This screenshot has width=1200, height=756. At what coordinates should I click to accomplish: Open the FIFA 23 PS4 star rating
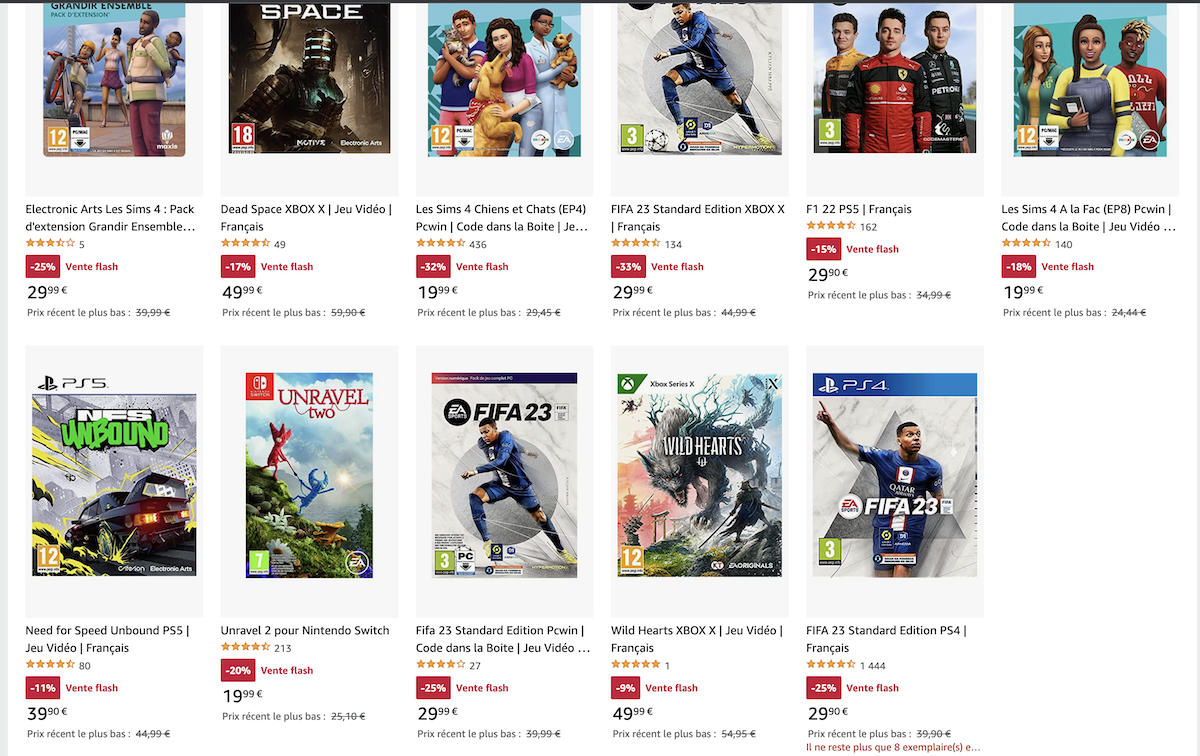pyautogui.click(x=831, y=665)
